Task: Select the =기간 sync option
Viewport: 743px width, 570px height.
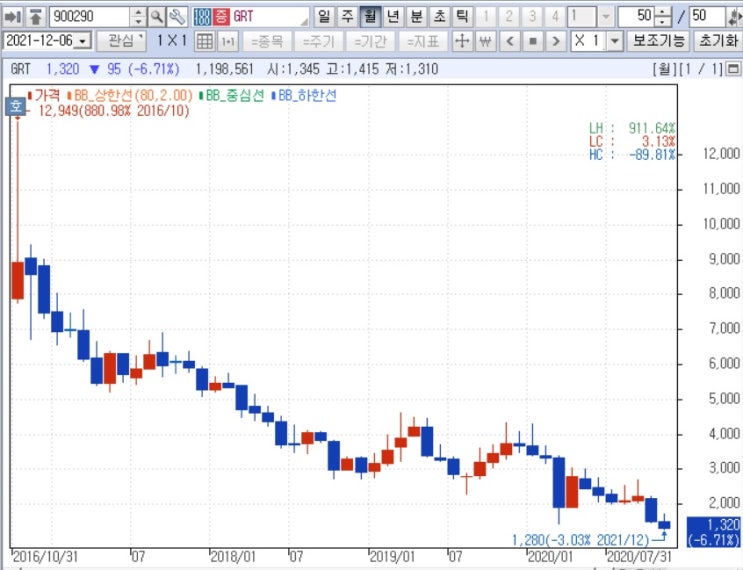Action: pyautogui.click(x=371, y=42)
